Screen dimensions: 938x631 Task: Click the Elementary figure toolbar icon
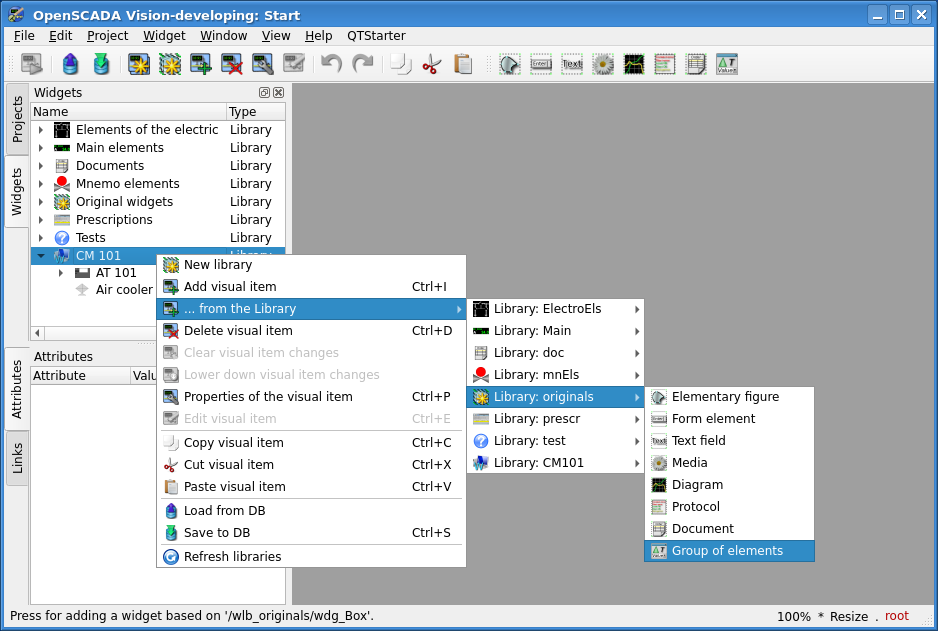pyautogui.click(x=510, y=65)
